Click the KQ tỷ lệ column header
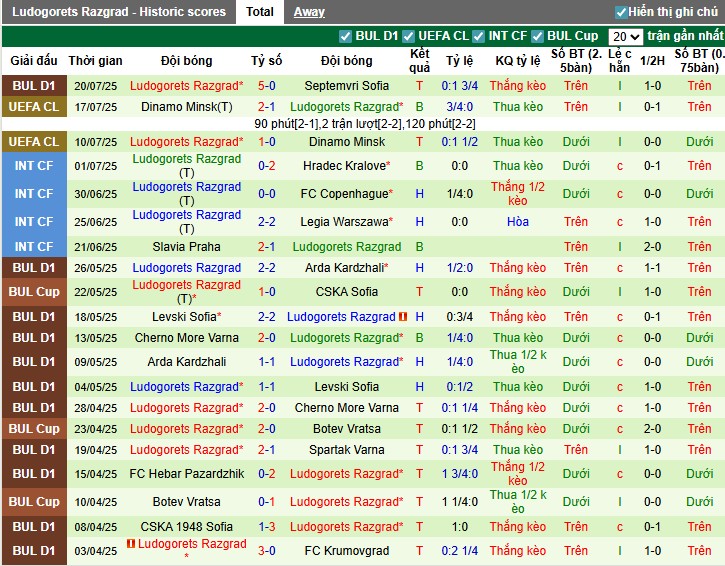 coord(517,61)
